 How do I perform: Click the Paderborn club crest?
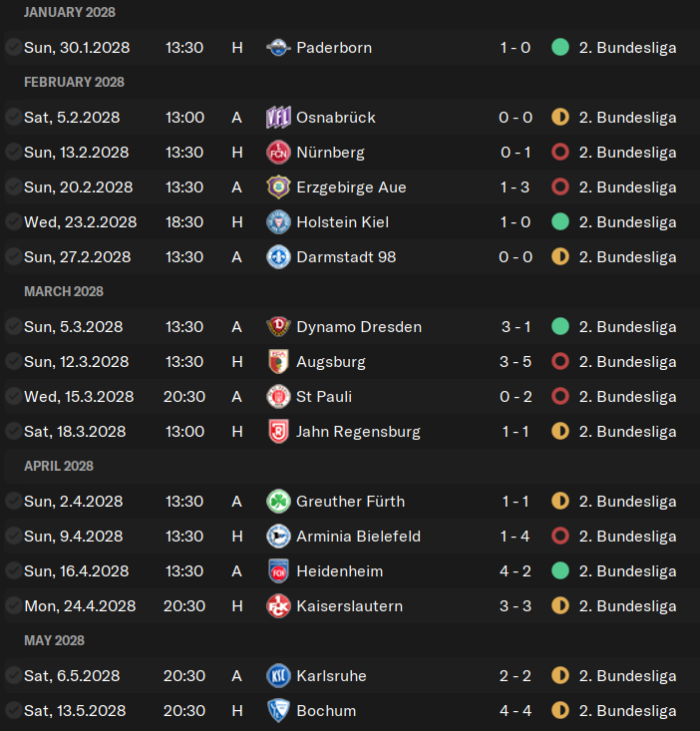(278, 48)
